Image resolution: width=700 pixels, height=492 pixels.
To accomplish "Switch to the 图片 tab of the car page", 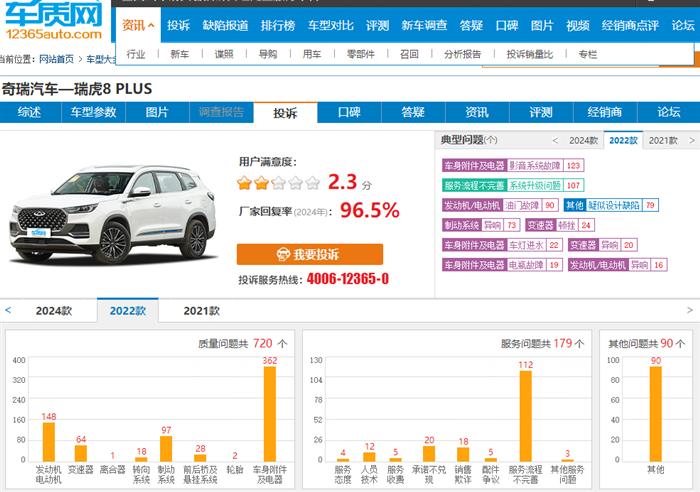I will tap(157, 112).
